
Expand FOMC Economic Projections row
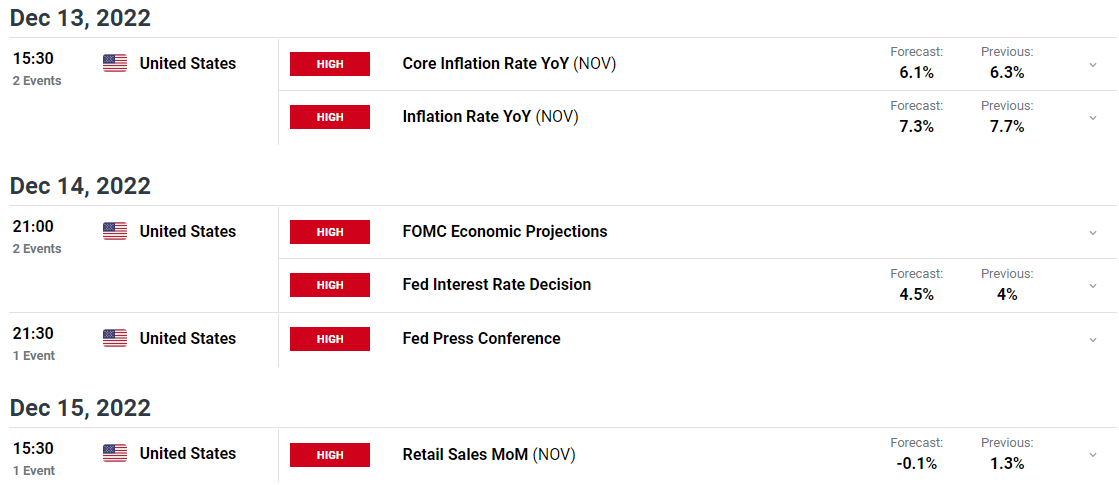pyautogui.click(x=1093, y=233)
